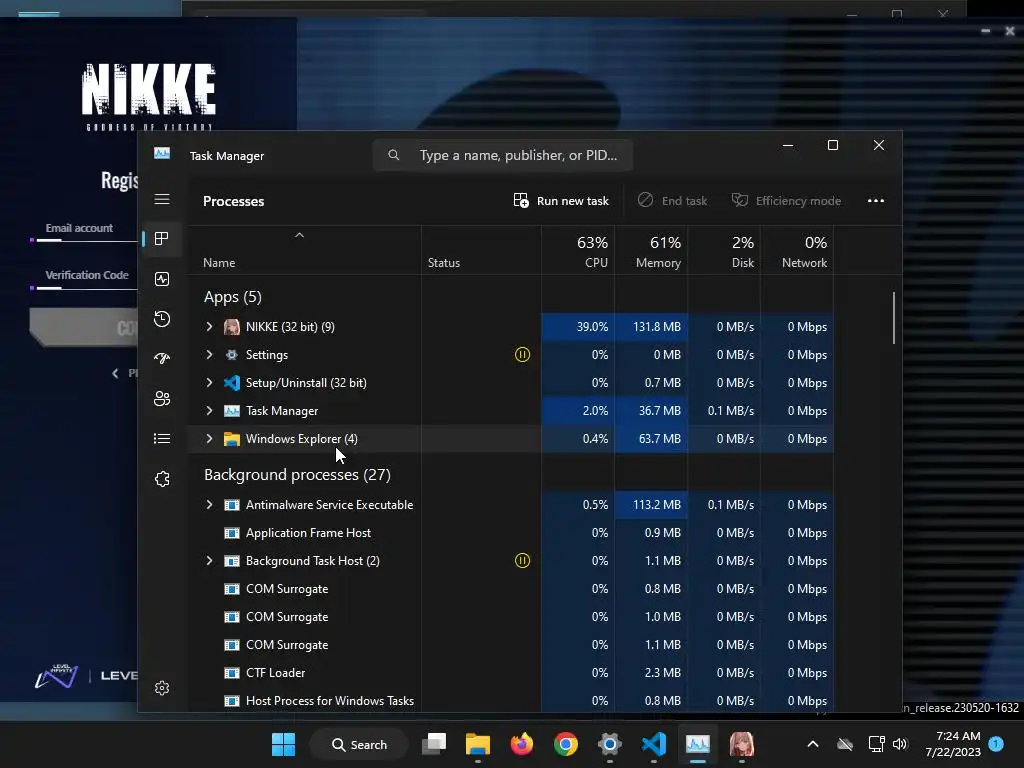Select the Processes page icon in sidebar
The image size is (1024, 768).
tap(162, 239)
